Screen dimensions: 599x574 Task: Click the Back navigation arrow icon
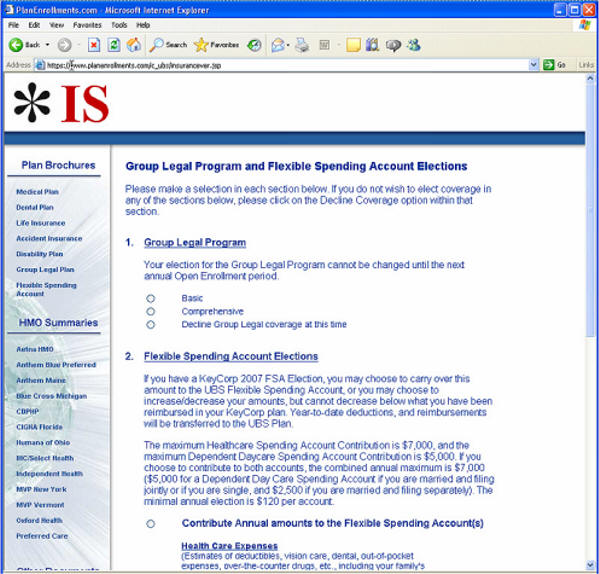point(16,45)
